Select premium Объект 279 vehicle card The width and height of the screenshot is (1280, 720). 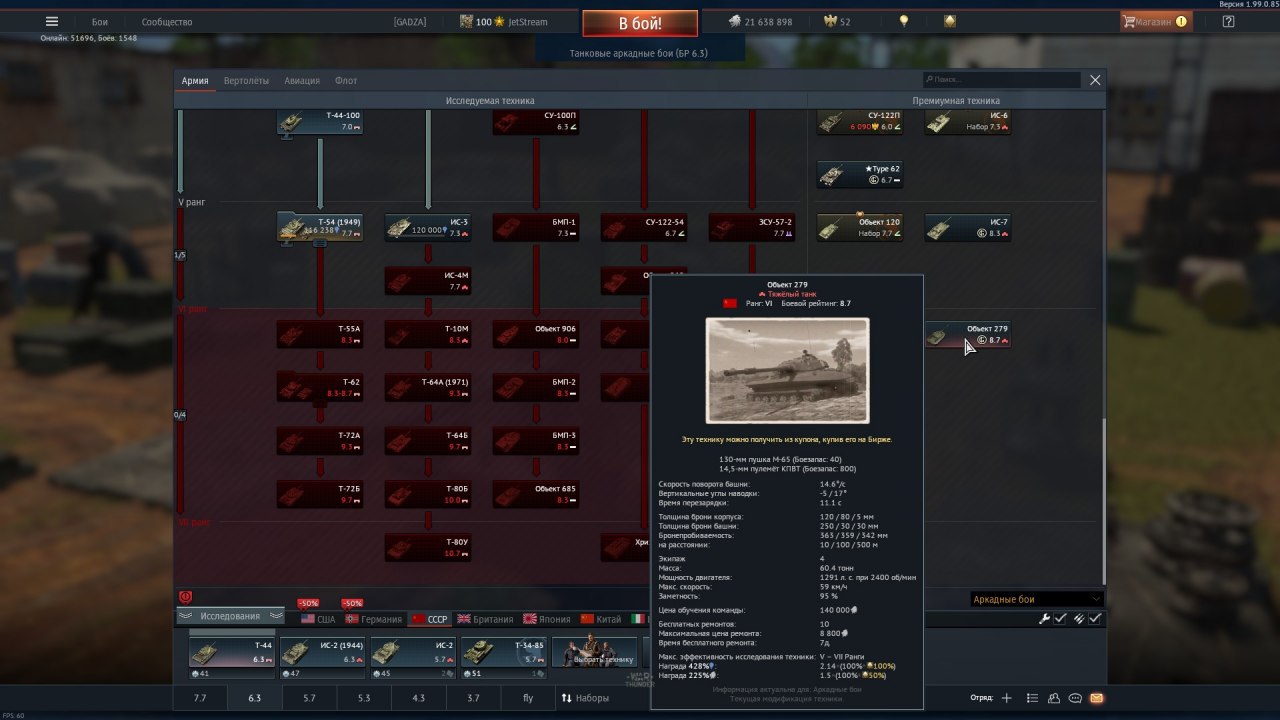968,334
